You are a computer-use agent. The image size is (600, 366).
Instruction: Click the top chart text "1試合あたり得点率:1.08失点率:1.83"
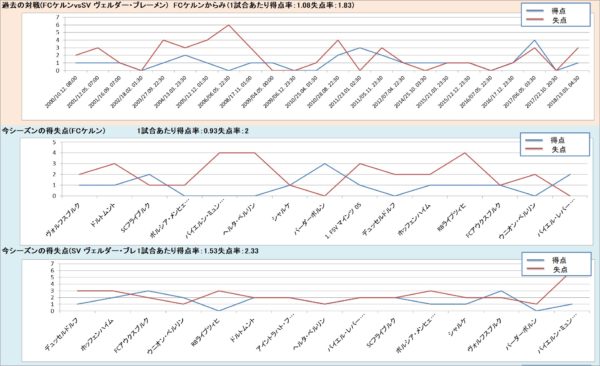pyautogui.click(x=292, y=5)
